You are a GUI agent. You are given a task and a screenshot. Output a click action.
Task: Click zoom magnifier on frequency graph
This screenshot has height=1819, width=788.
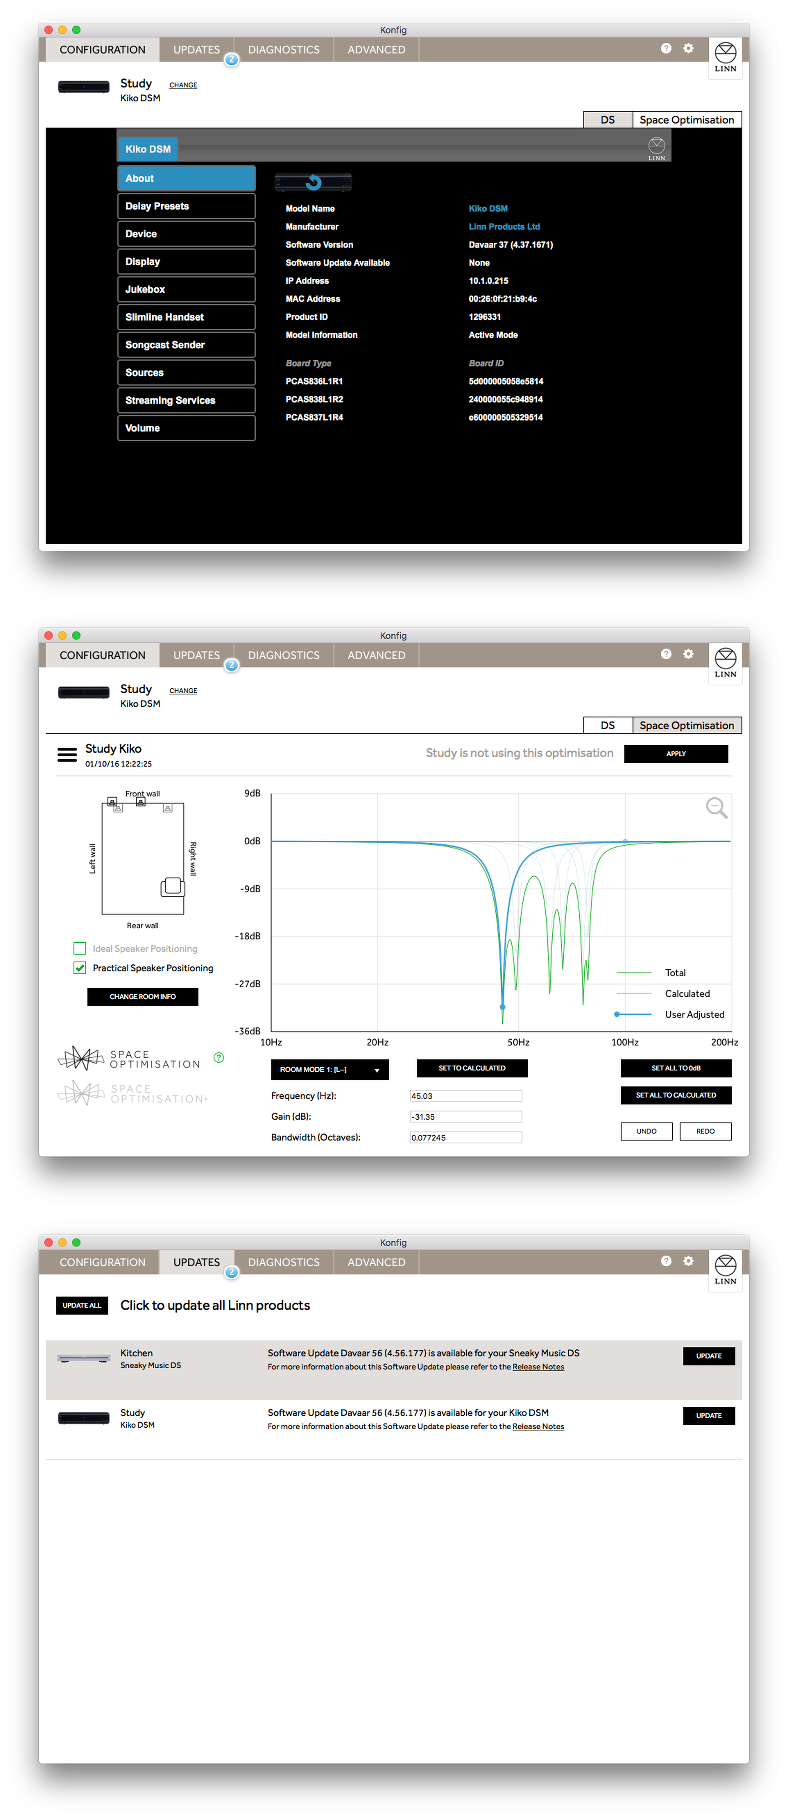click(717, 807)
